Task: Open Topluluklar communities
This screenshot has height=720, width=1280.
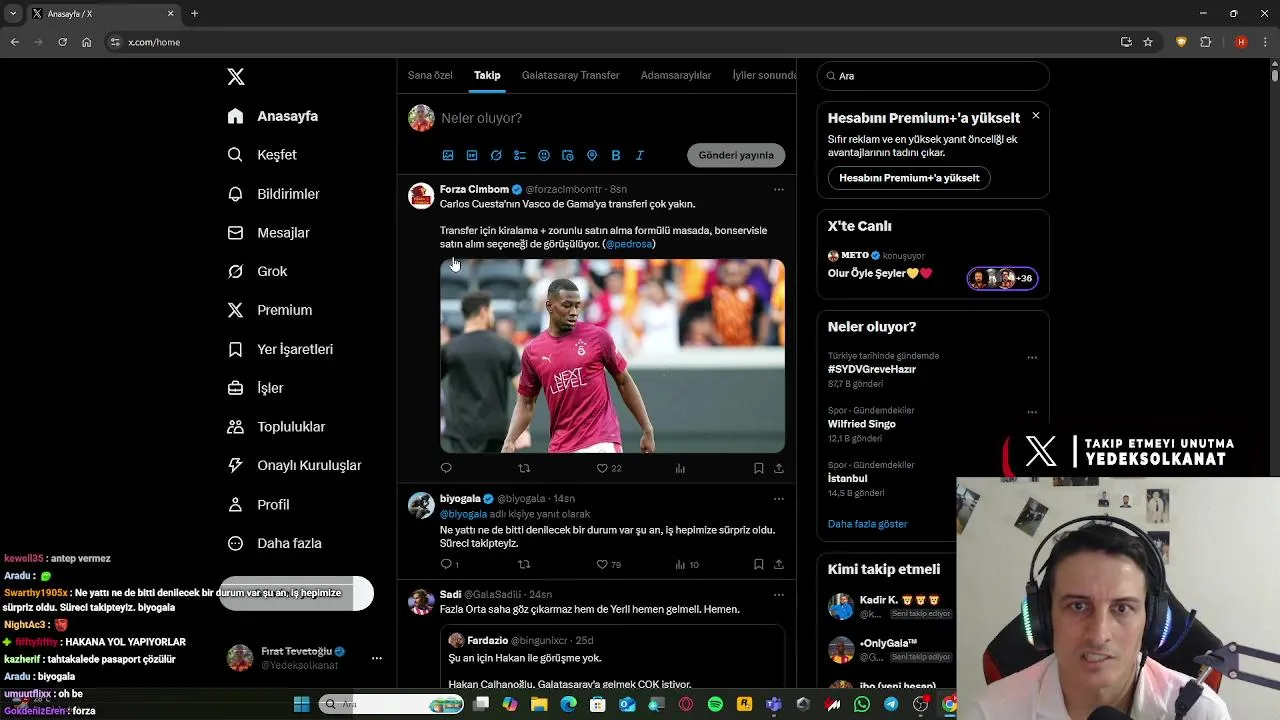Action: tap(276, 427)
